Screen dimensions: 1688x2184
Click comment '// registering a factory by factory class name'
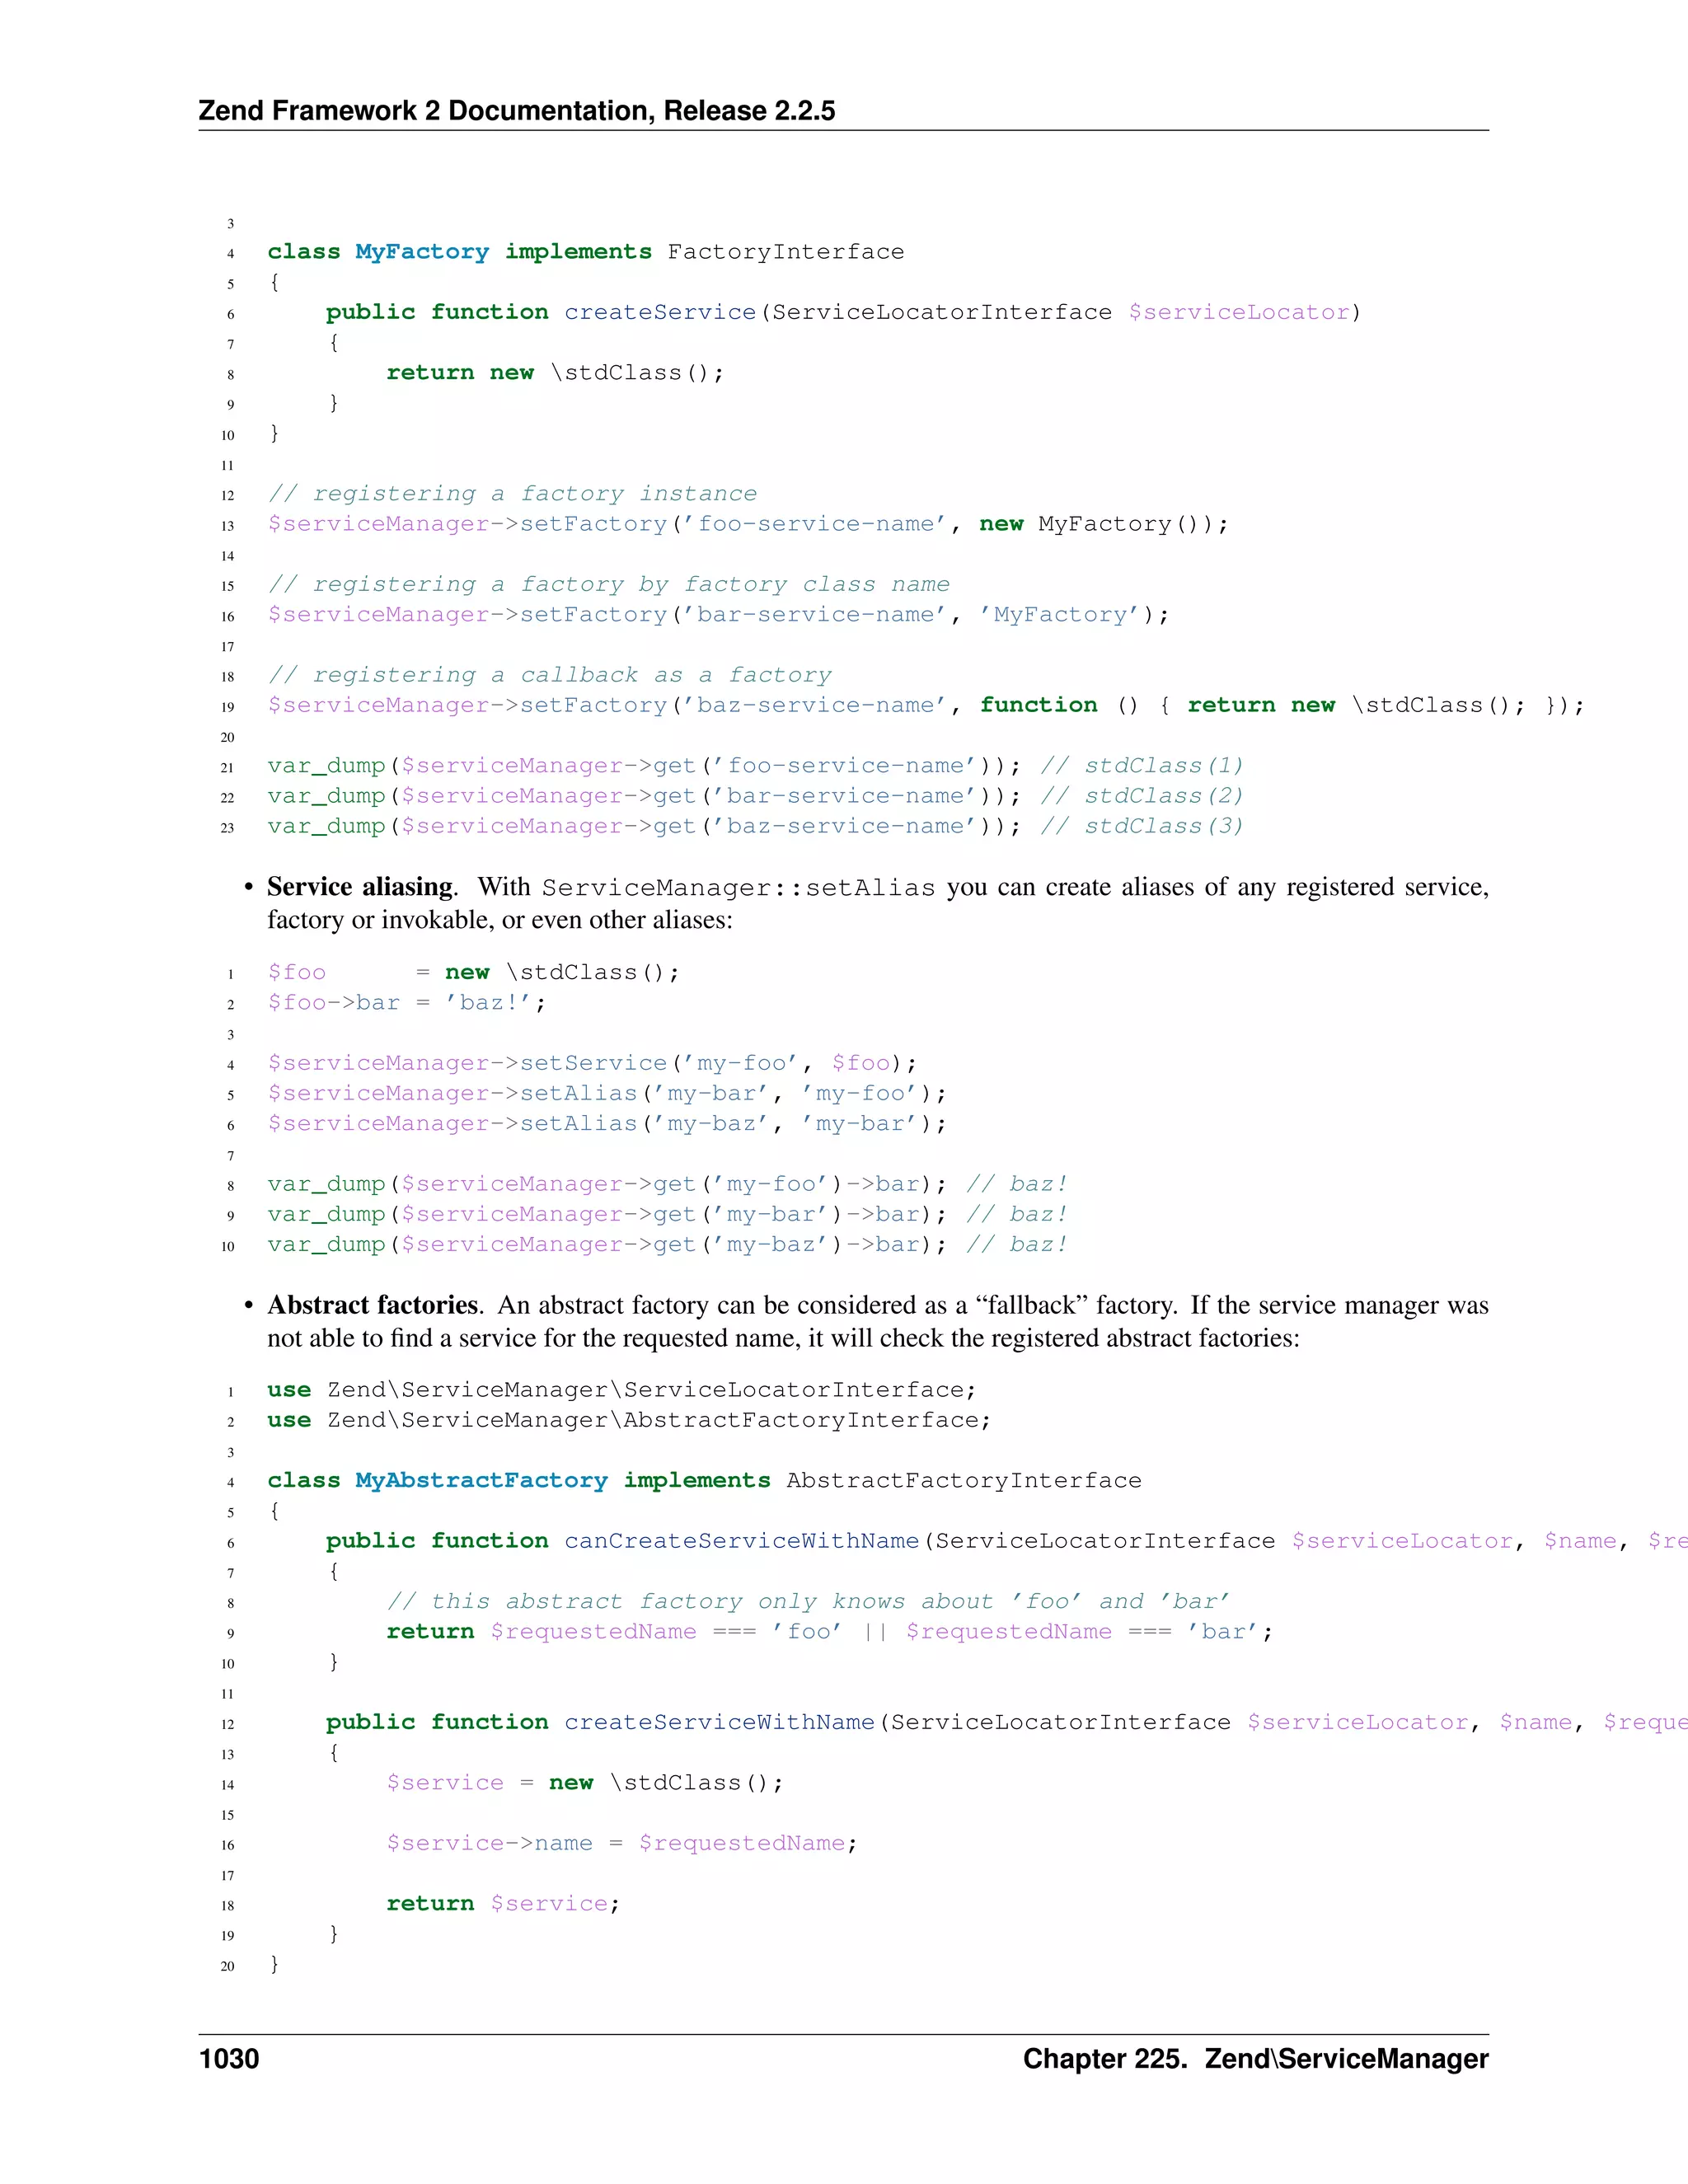[608, 584]
